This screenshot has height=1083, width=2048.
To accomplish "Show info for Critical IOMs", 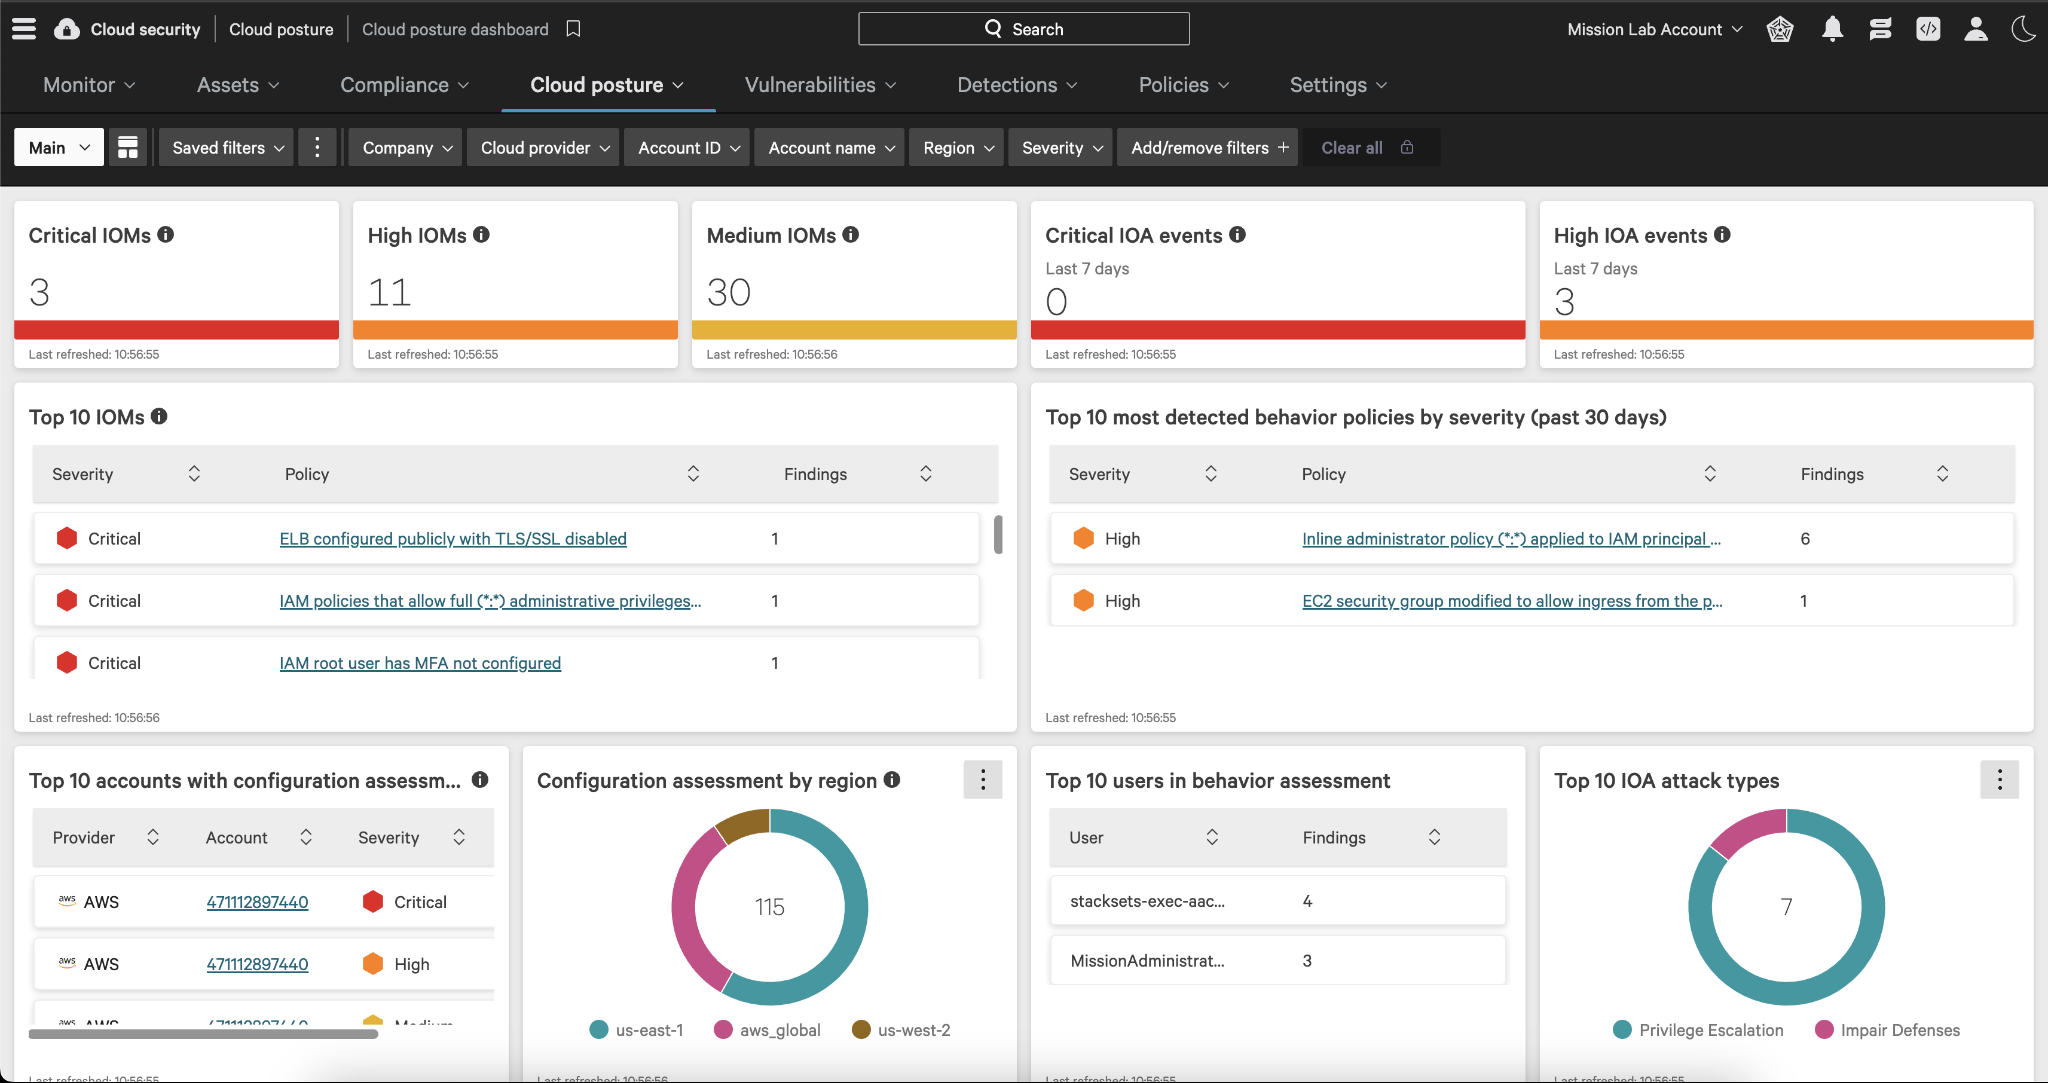I will (166, 234).
